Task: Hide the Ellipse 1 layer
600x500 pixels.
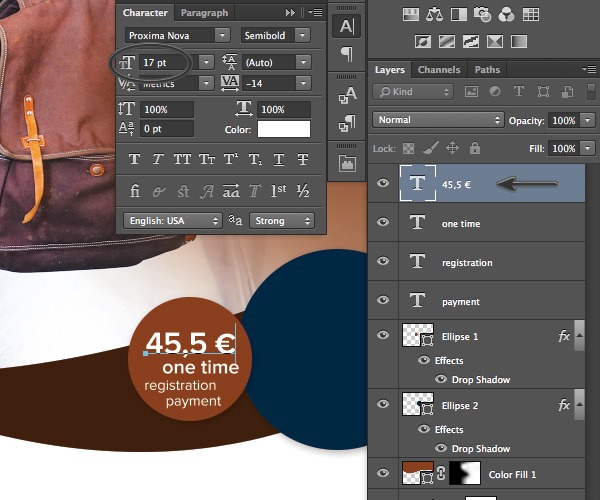Action: coord(383,336)
